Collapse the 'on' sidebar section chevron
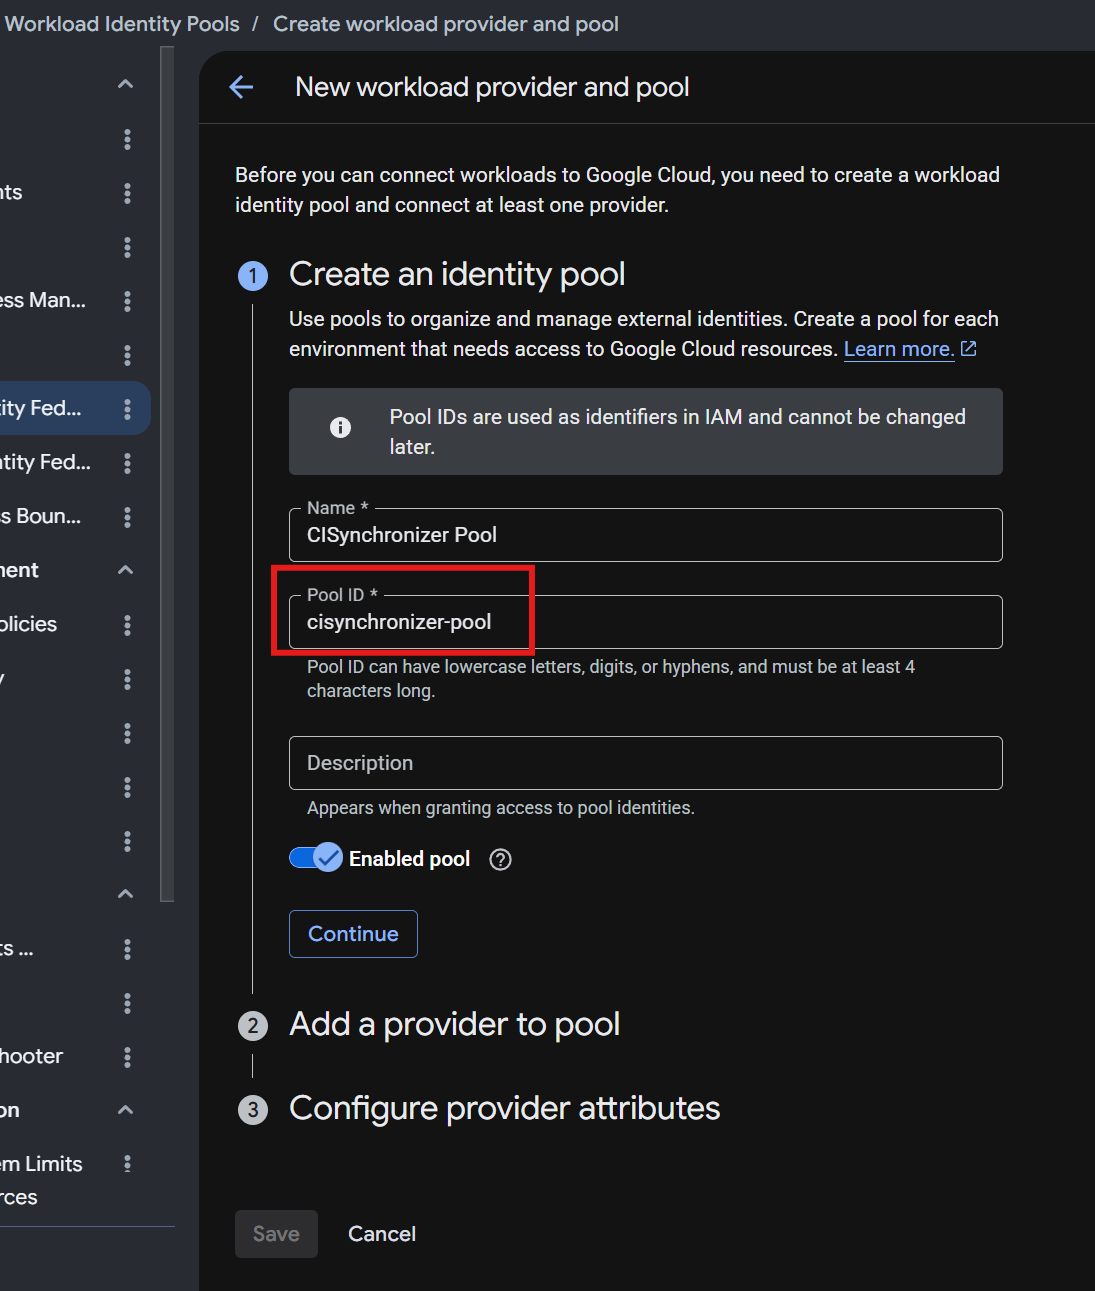1095x1291 pixels. click(x=125, y=1110)
